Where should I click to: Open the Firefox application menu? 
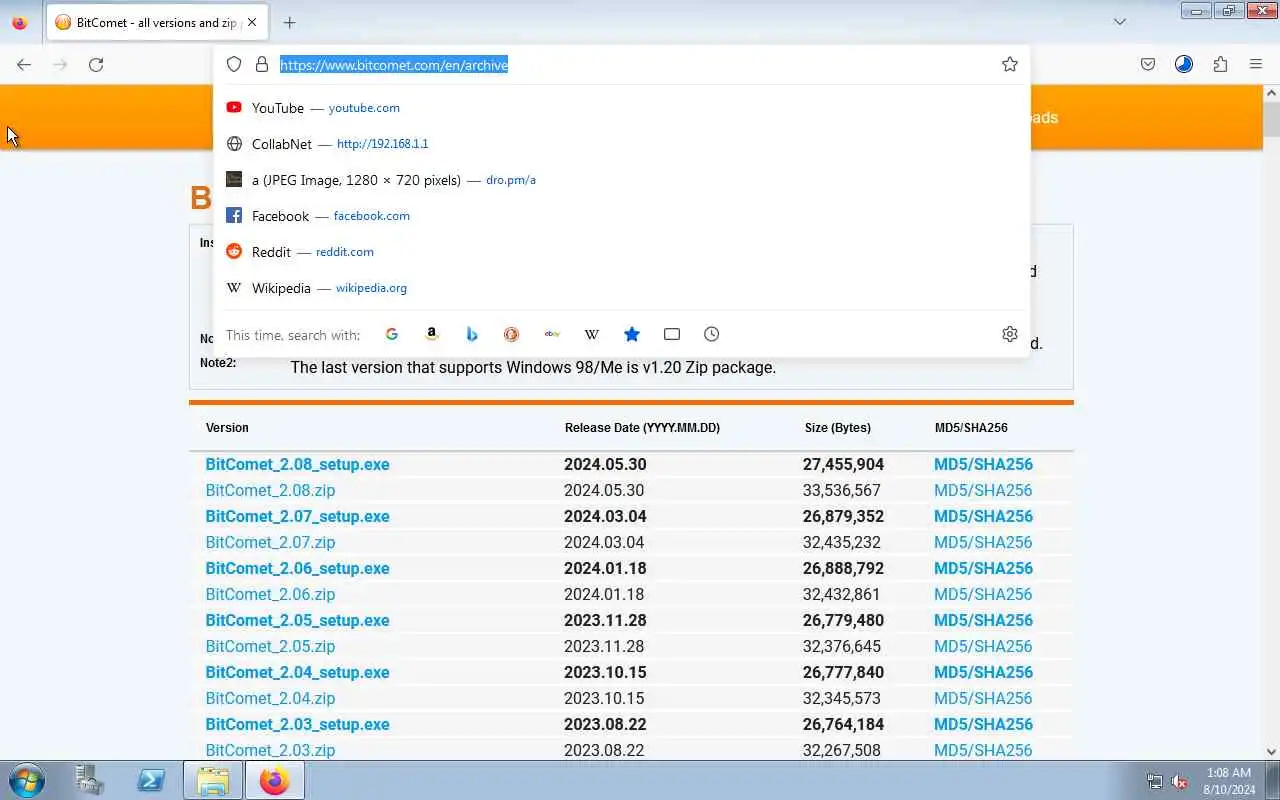point(1256,64)
